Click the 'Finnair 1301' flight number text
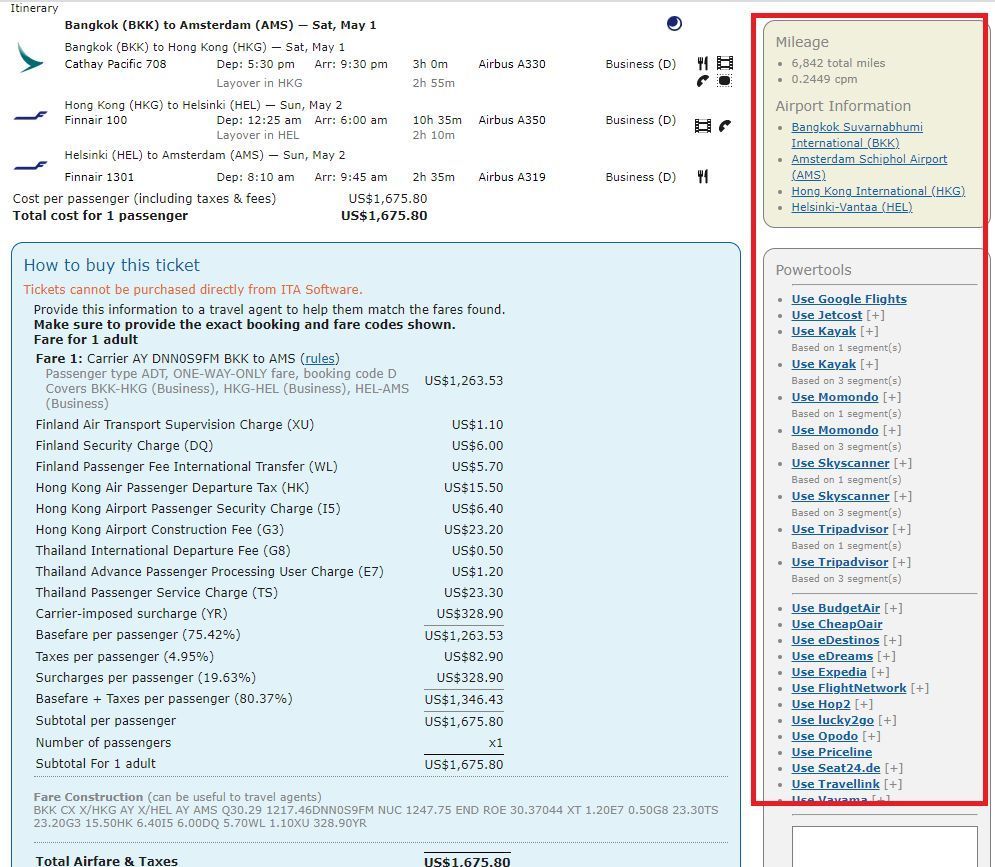The height and width of the screenshot is (867, 995). tap(99, 177)
